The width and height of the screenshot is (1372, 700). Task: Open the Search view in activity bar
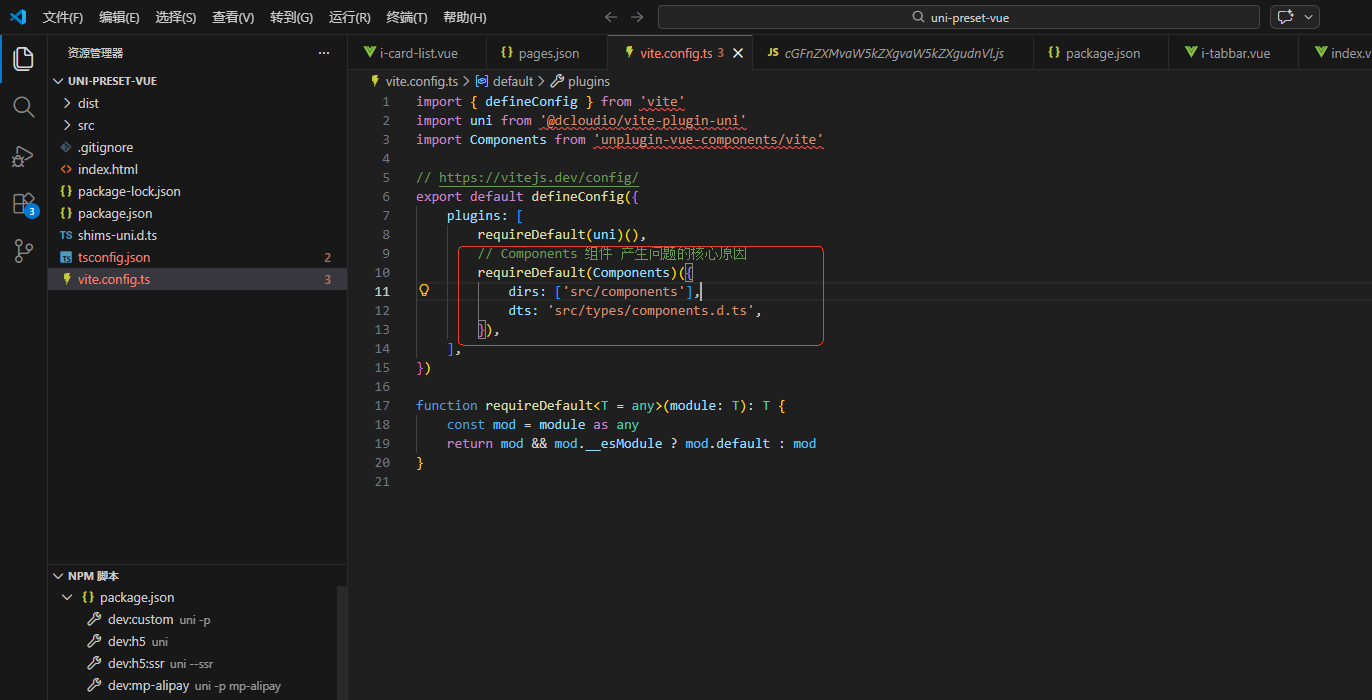[x=23, y=107]
